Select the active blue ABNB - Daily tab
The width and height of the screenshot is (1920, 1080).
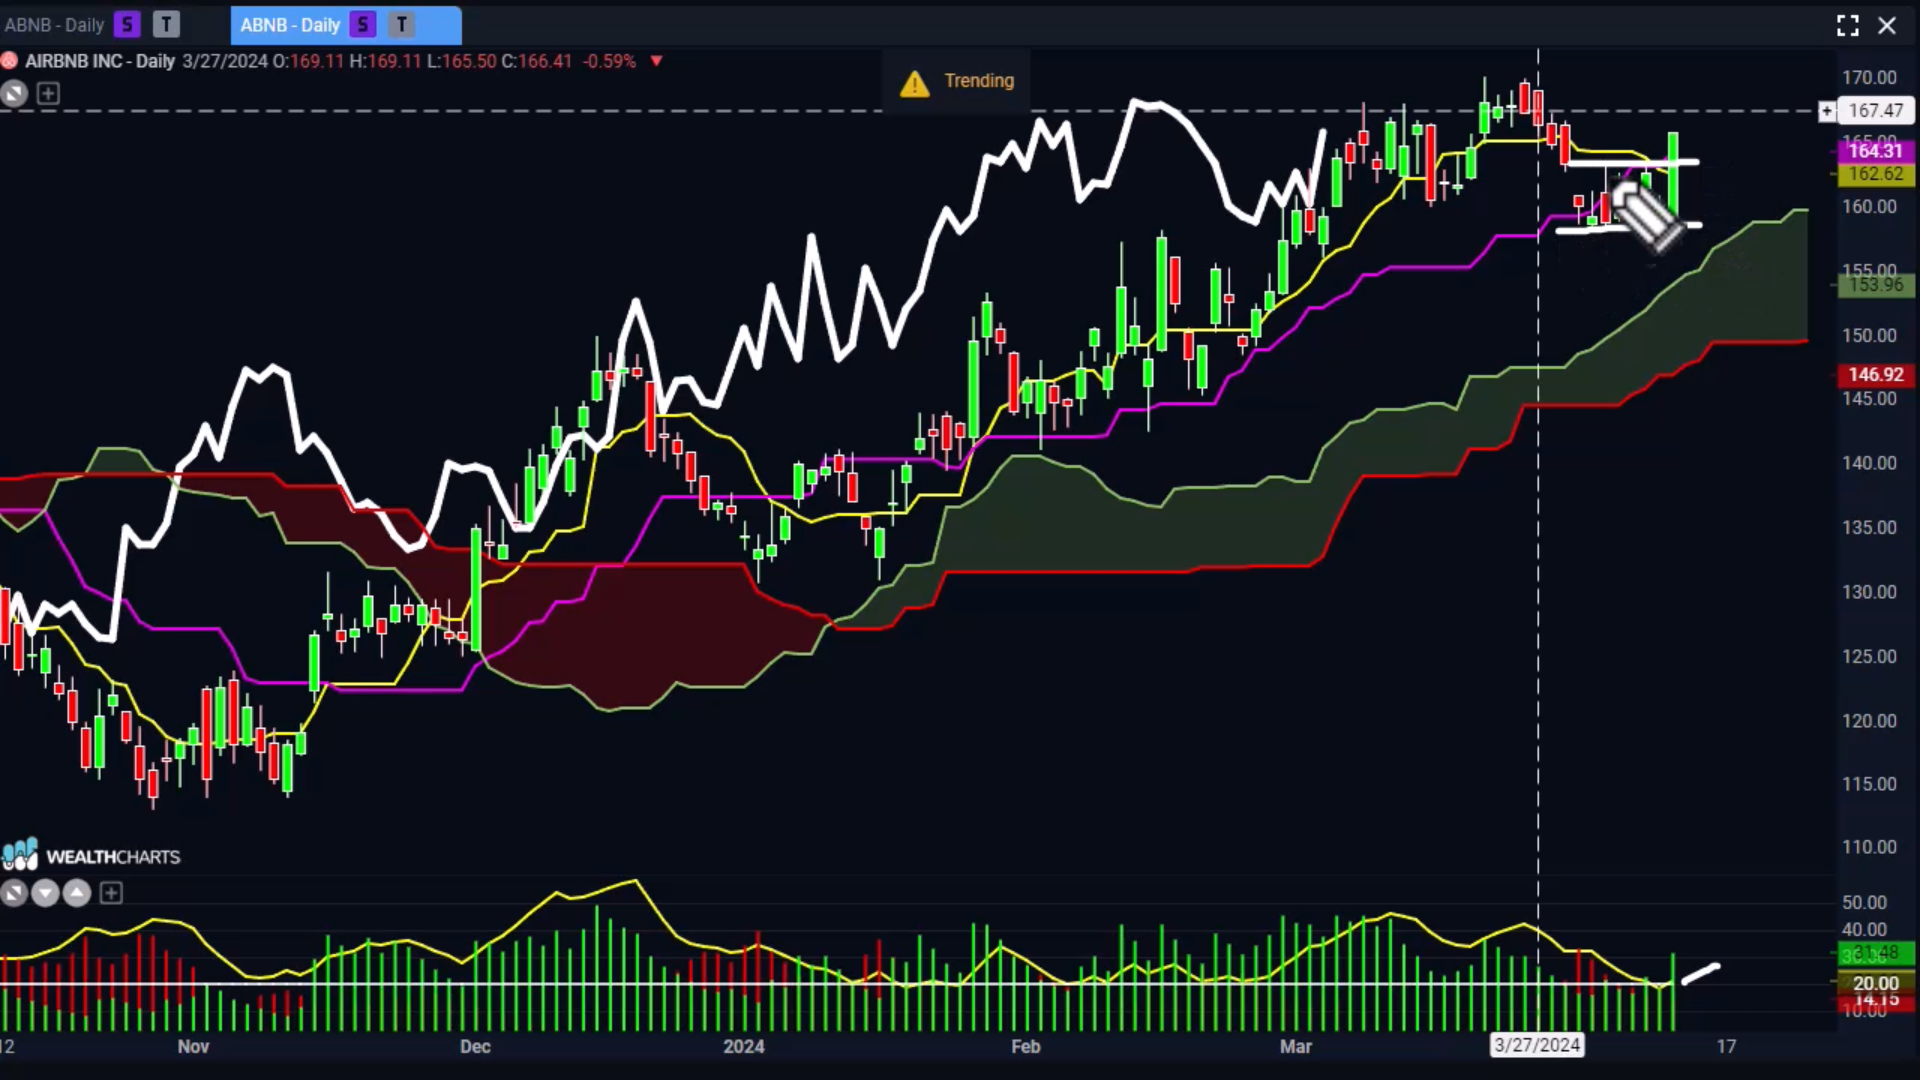pos(346,25)
